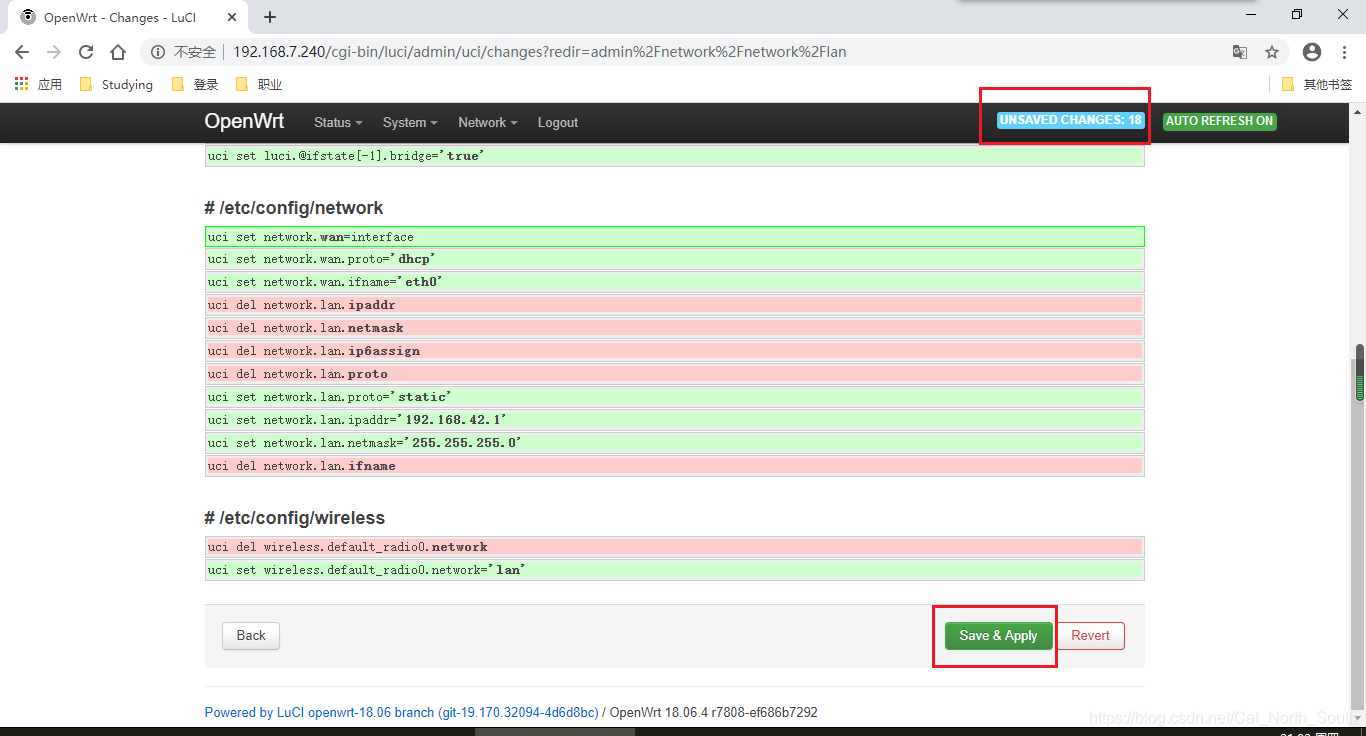Expand the Status menu
Image resolution: width=1366 pixels, height=736 pixels.
click(x=338, y=122)
